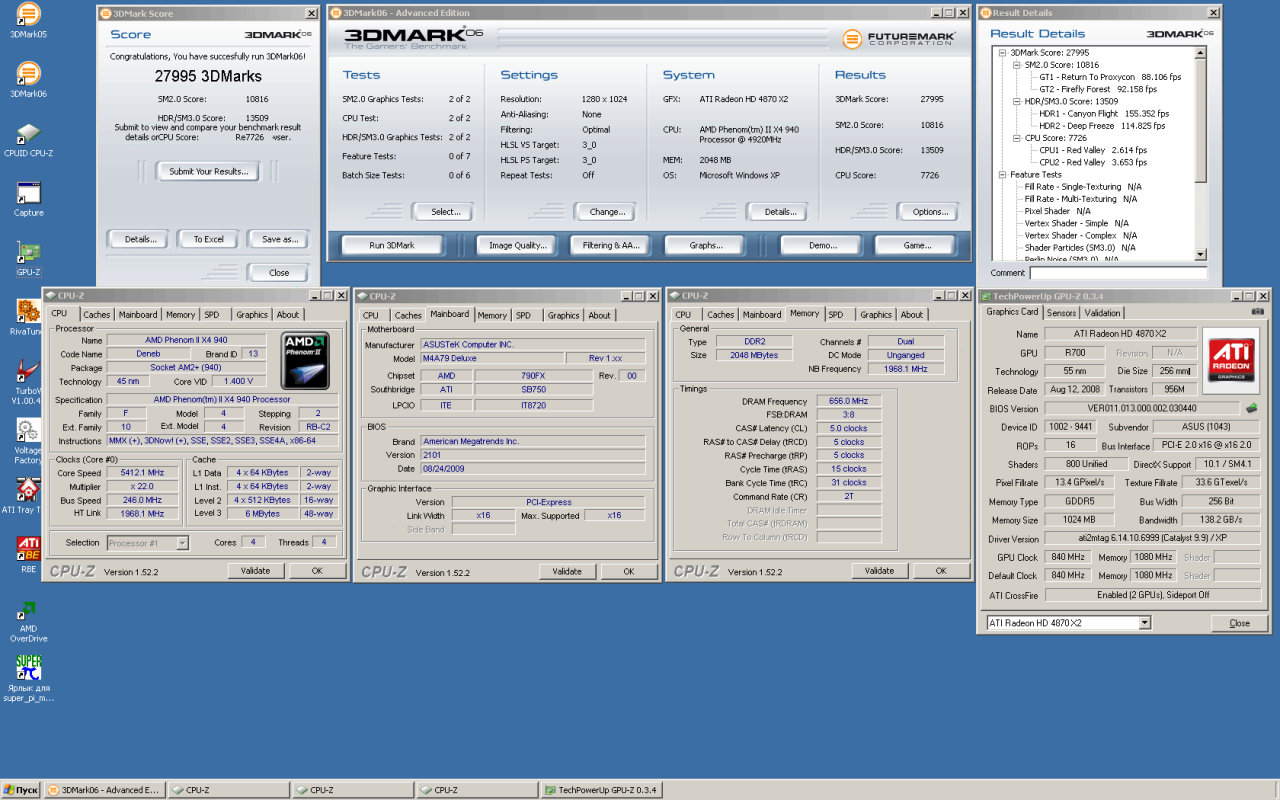This screenshot has height=800, width=1280.
Task: Open Voltage Factory desktop icon
Action: (x=28, y=430)
